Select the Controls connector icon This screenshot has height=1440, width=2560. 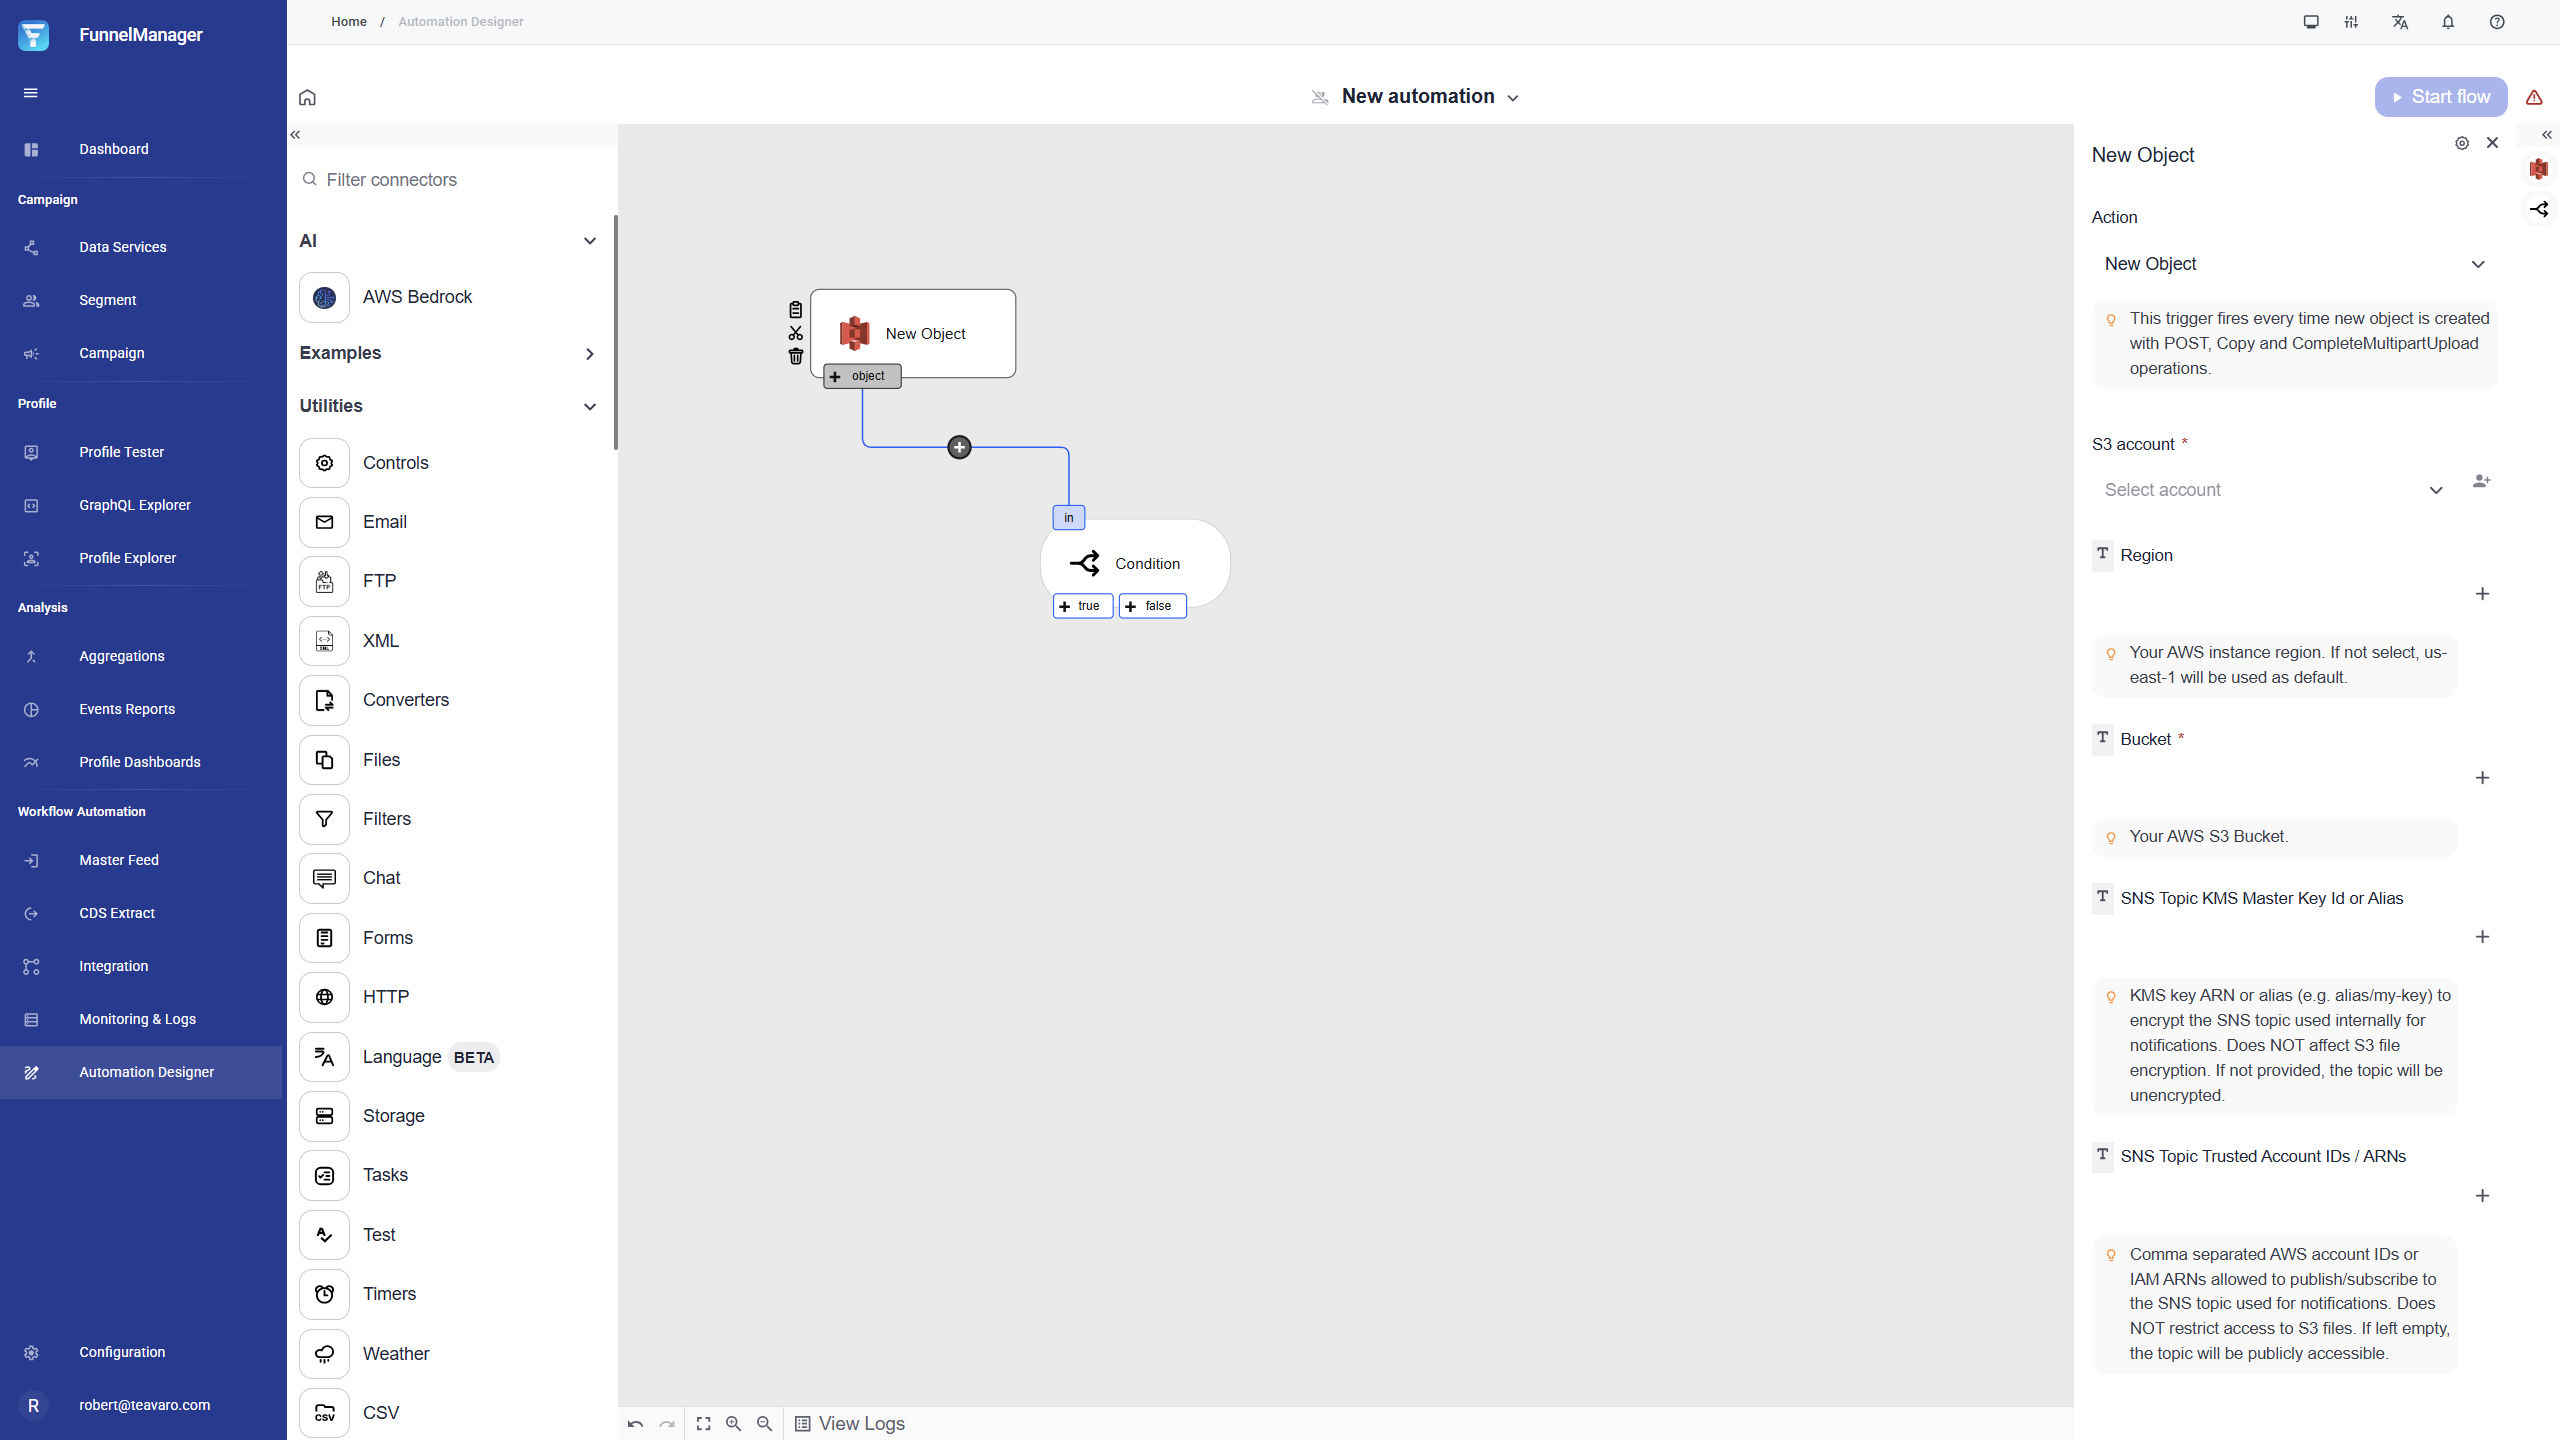[324, 463]
